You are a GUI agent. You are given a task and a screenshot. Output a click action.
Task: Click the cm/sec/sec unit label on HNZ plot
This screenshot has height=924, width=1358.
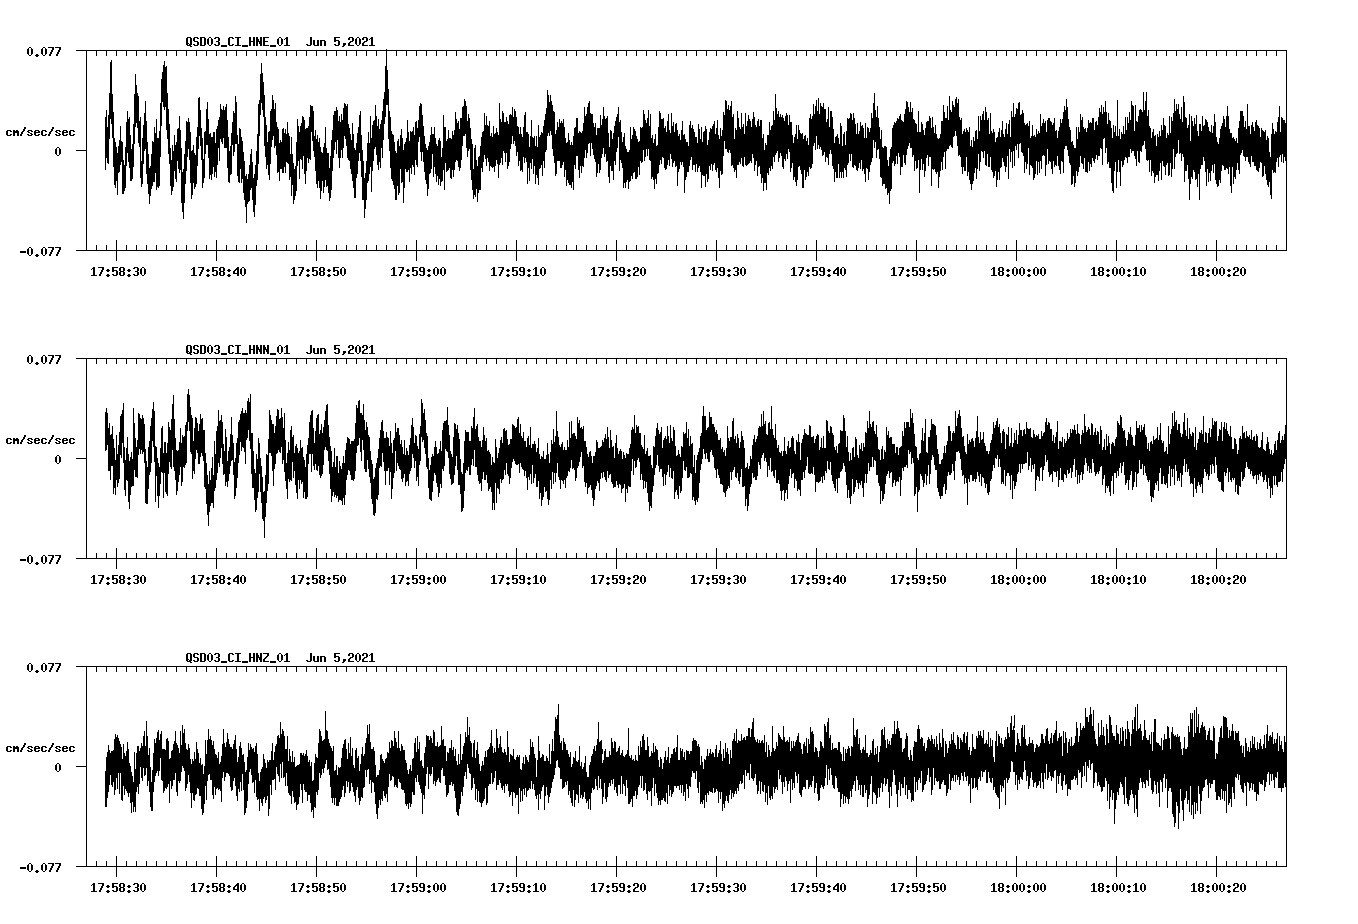tap(40, 748)
